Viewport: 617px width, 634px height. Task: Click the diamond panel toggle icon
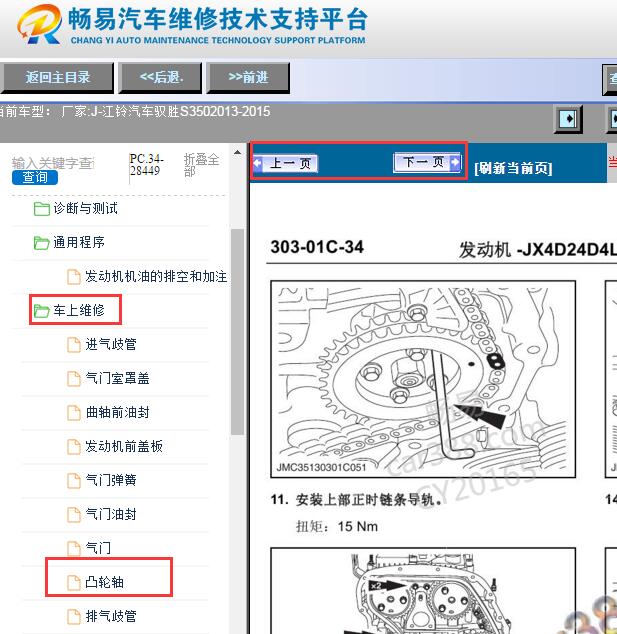(x=568, y=119)
